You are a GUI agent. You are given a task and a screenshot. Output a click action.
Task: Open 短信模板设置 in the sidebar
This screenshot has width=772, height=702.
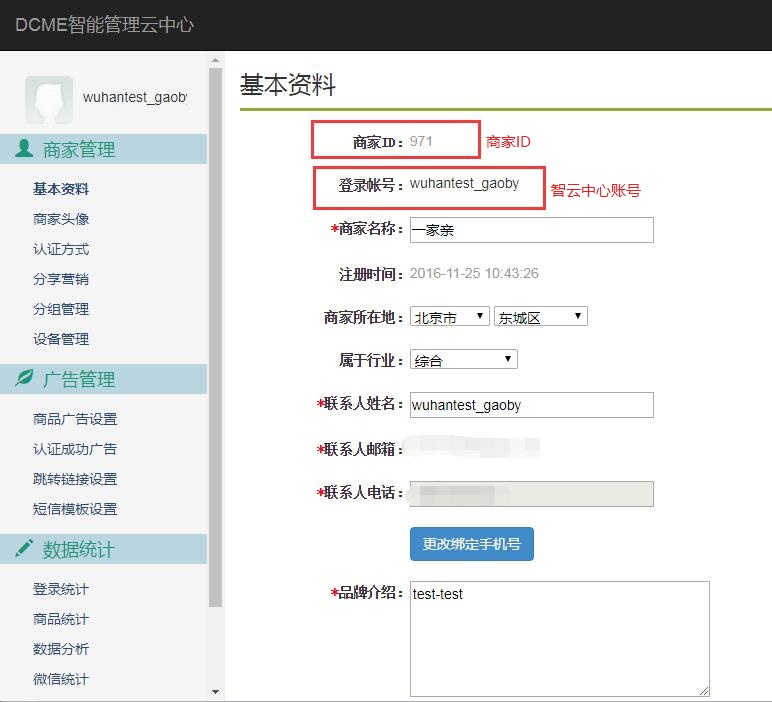[75, 509]
